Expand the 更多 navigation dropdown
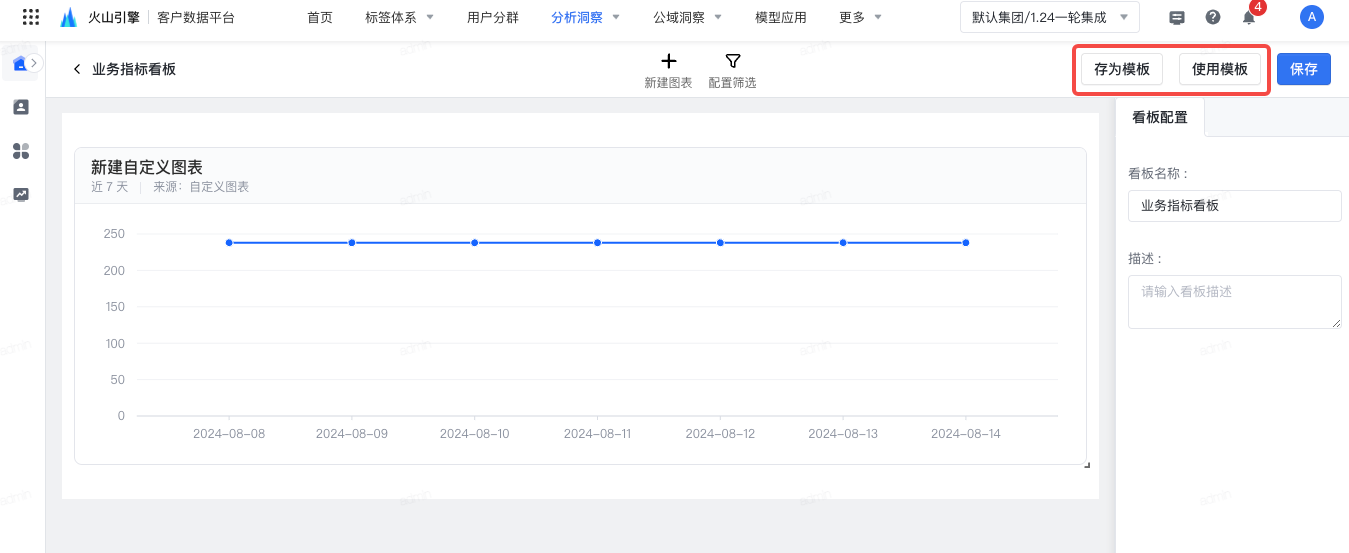Viewport: 1349px width, 553px height. click(860, 17)
